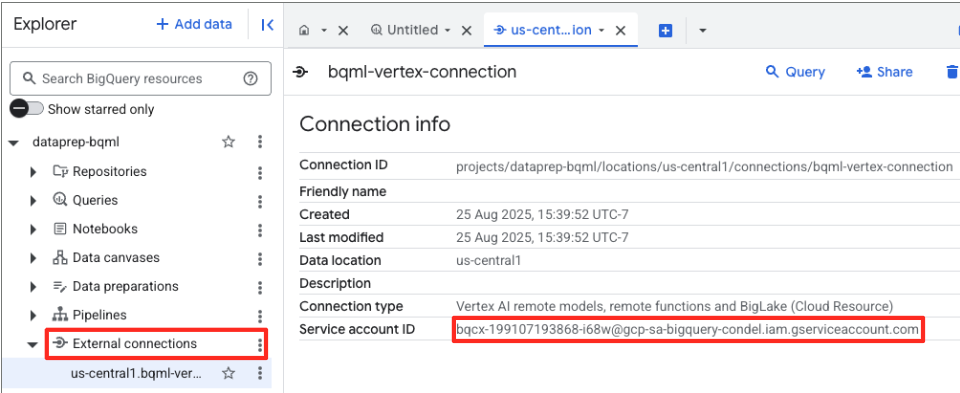The width and height of the screenshot is (960, 393).
Task: Open more actions for dataprep-bqml project
Action: (x=260, y=142)
